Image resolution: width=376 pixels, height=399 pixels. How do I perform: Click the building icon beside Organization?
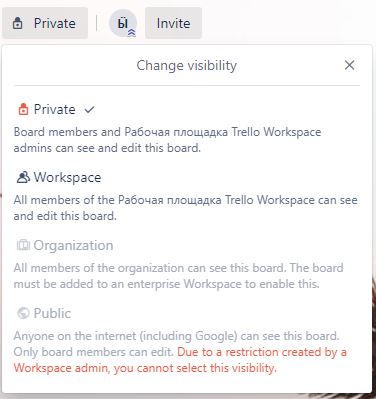pyautogui.click(x=23, y=245)
